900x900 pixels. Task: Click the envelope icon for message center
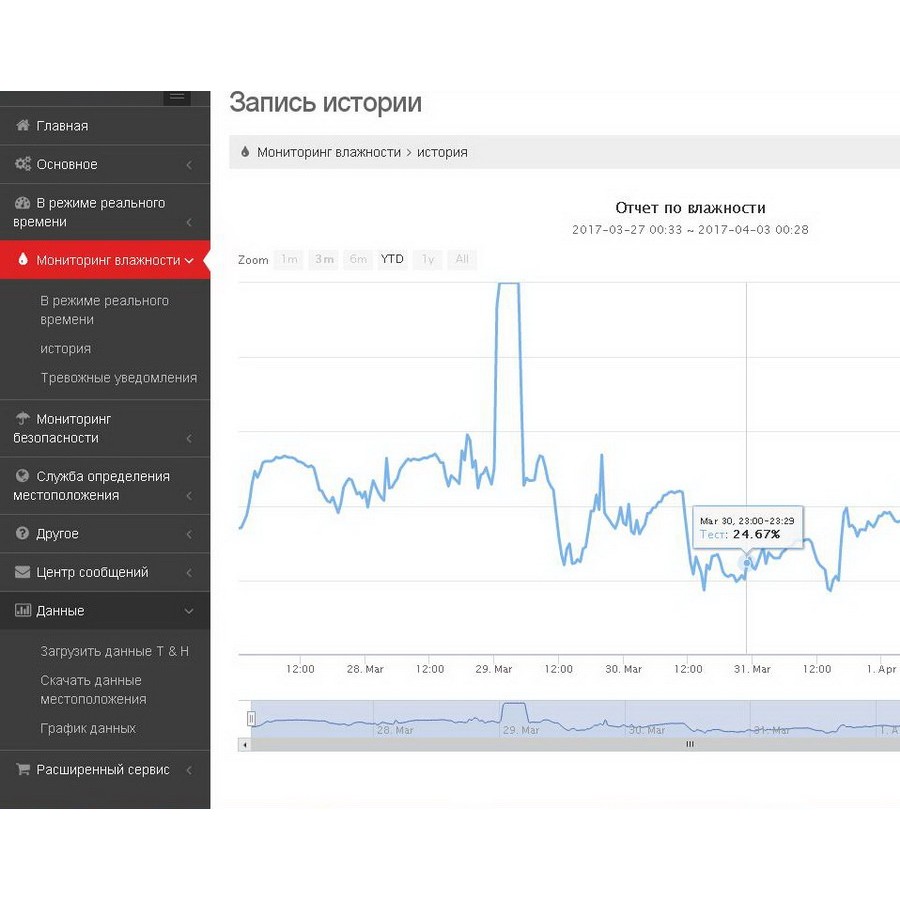23,572
